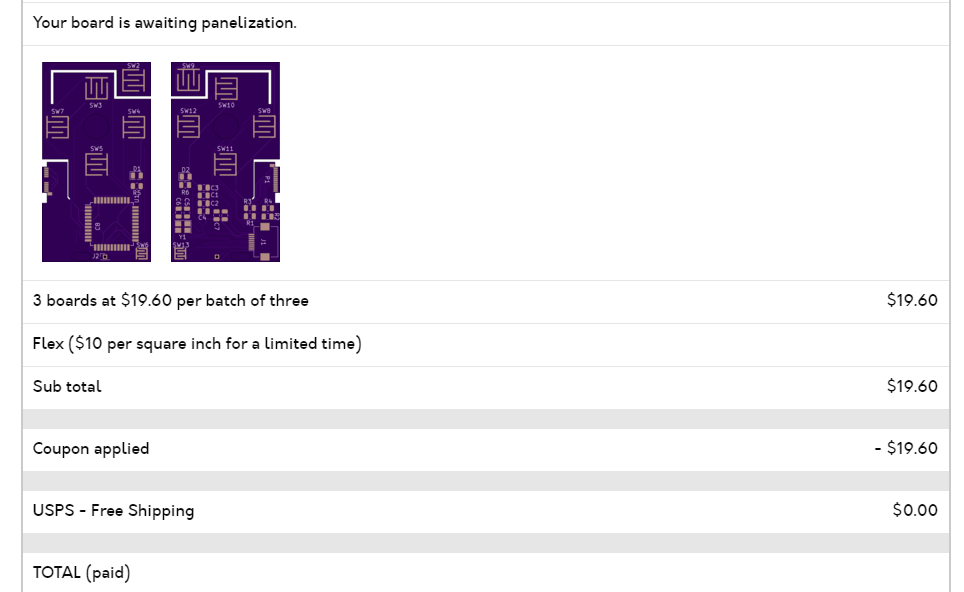Click the TOTAL (paid) label
Viewport: 964px width, 592px height.
pos(81,573)
